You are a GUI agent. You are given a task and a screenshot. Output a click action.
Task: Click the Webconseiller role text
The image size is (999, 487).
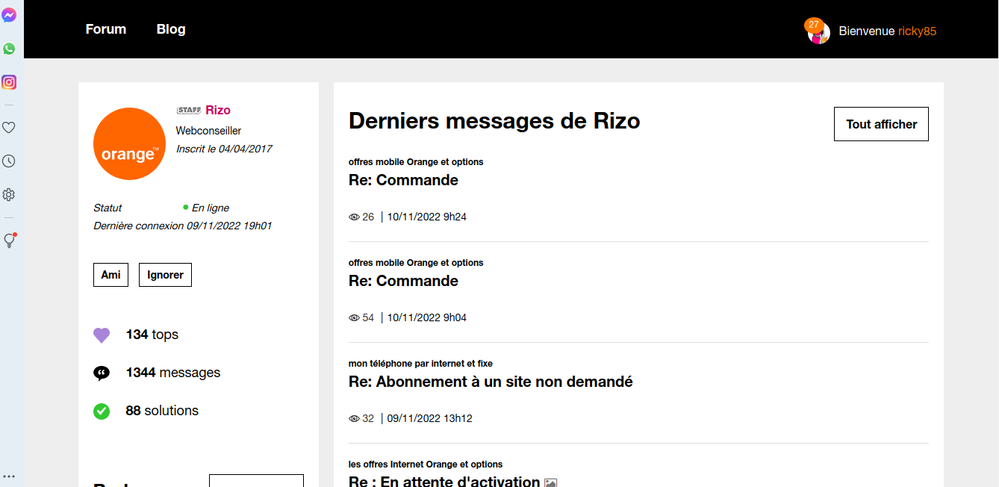[208, 131]
